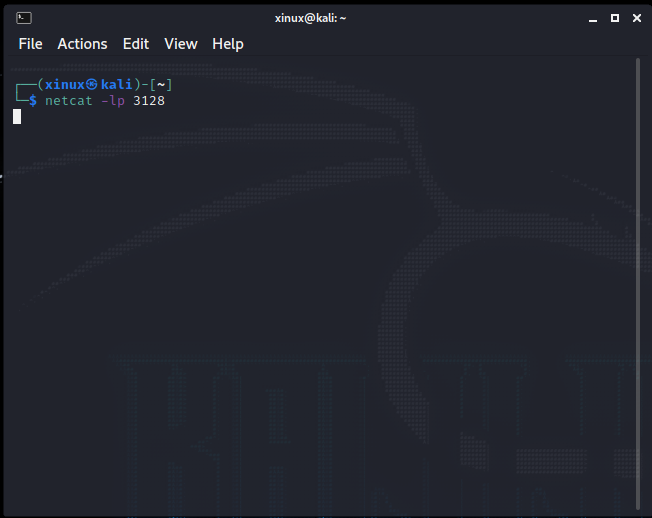Click the blinking block cursor in the terminal
Screen dimensions: 652x518
coord(17,117)
